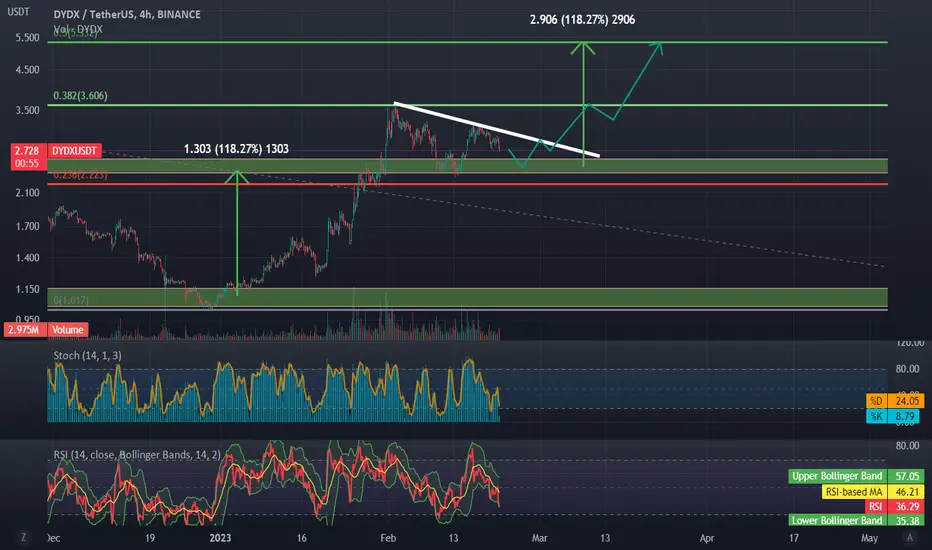Screen dimensions: 932x550
Task: Click the RSI-based MA 46.21 tag
Action: 873,492
